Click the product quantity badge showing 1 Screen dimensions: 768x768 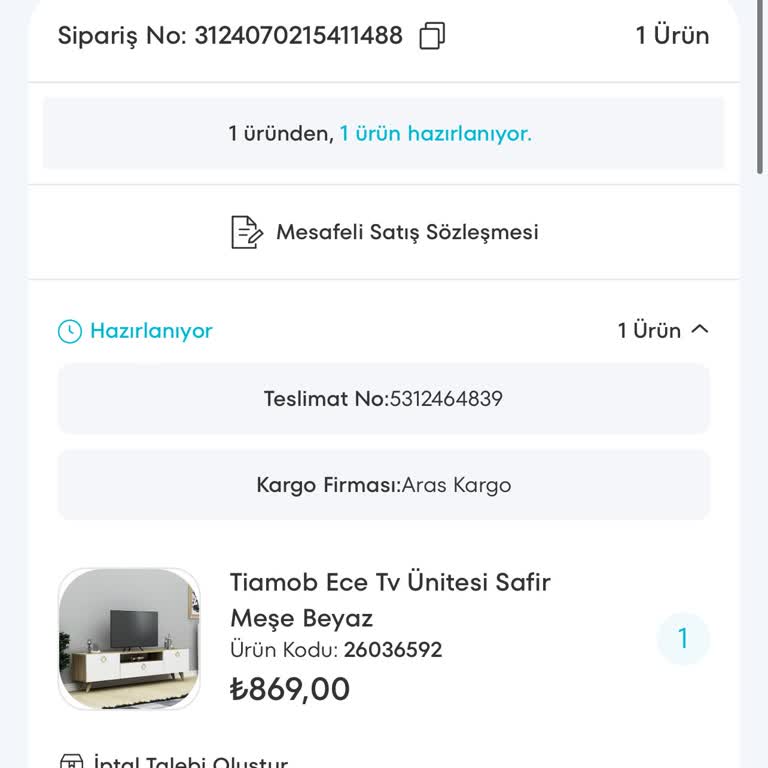point(683,639)
